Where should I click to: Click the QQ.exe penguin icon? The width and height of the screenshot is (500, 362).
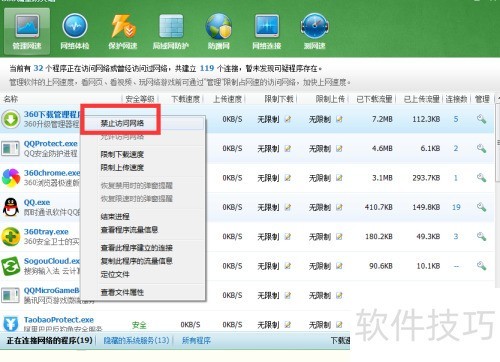tap(11, 207)
